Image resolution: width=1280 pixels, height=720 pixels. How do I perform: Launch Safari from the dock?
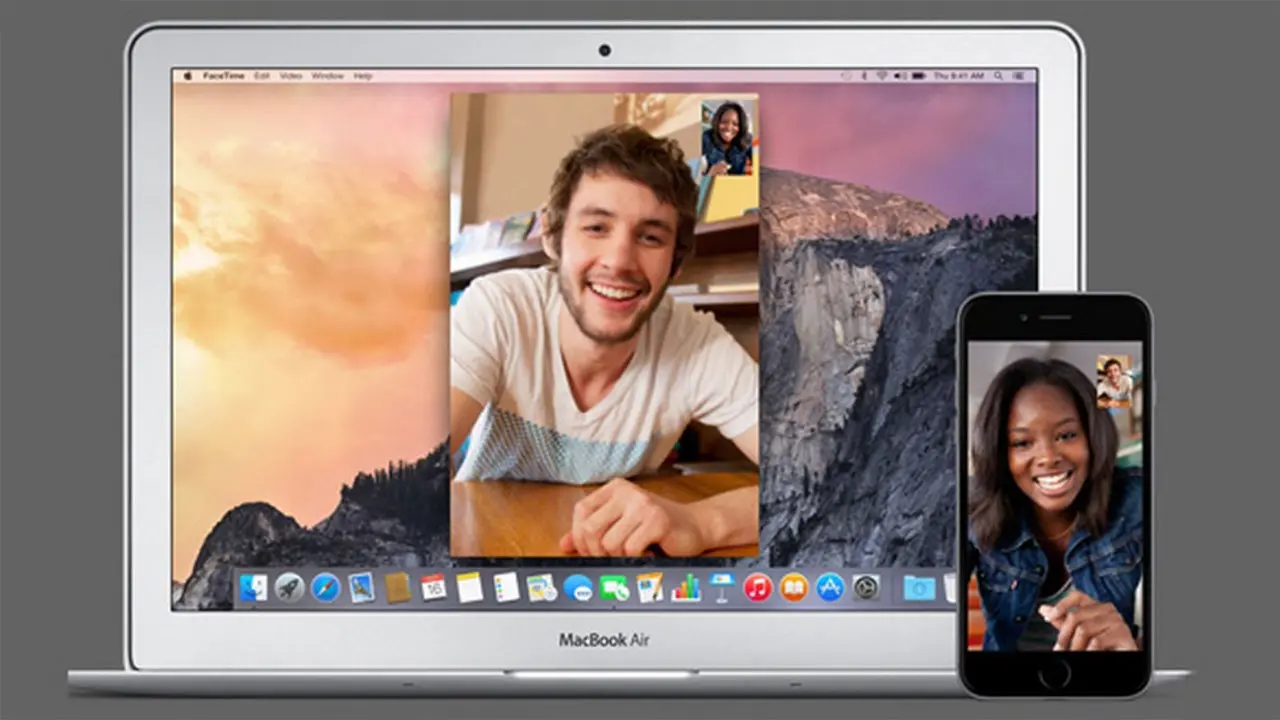click(325, 588)
